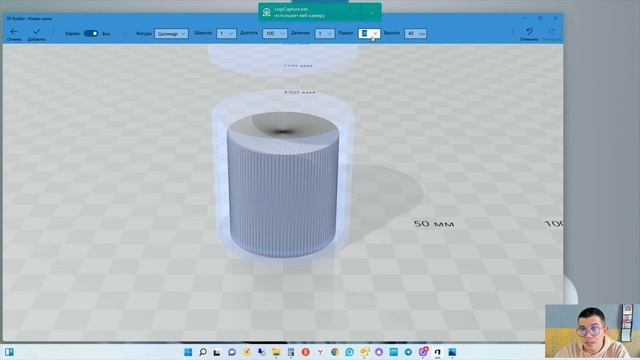Click the webcam icon in the notification
The width and height of the screenshot is (640, 360).
point(267,12)
